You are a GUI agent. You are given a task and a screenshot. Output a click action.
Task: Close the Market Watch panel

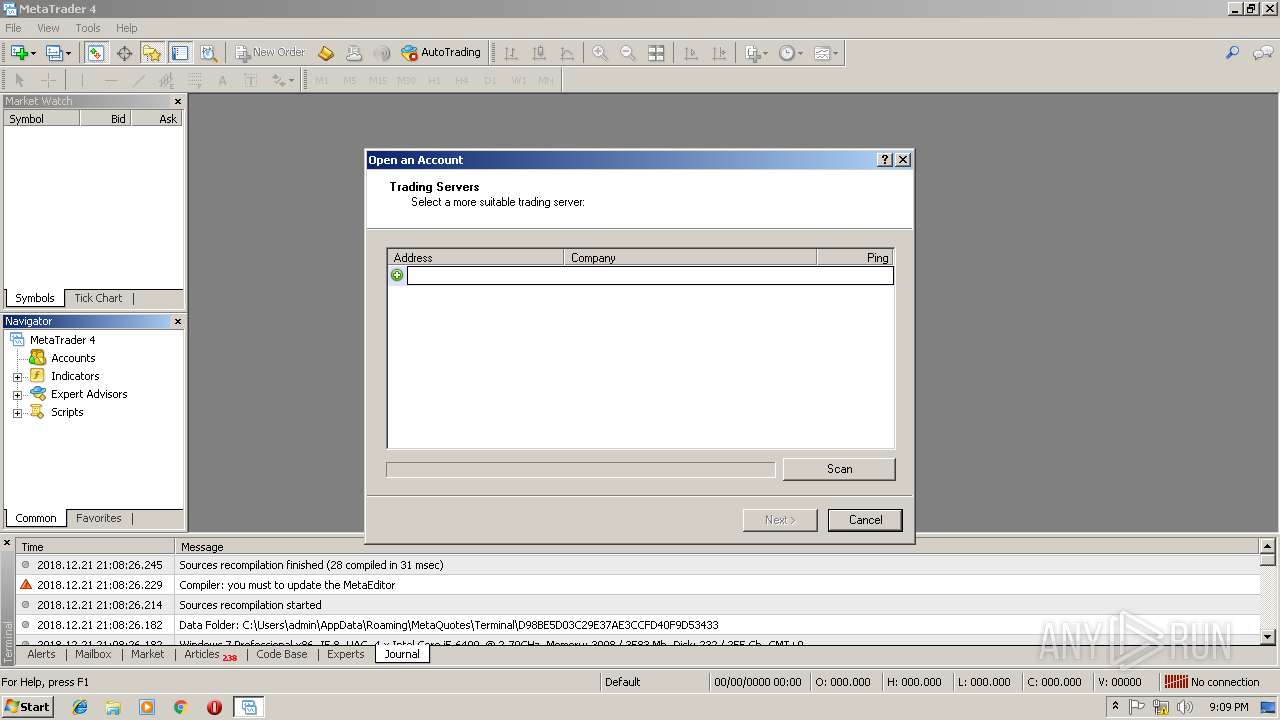click(x=178, y=101)
